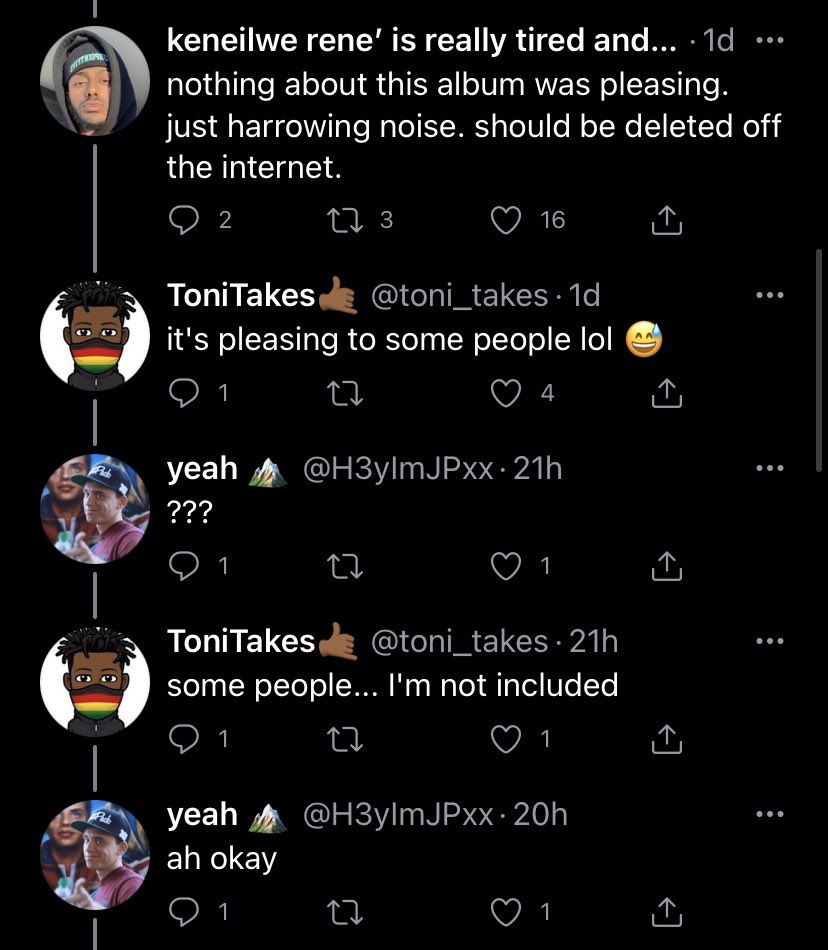Click the vertical scrollbar on the right edge

click(x=819, y=330)
